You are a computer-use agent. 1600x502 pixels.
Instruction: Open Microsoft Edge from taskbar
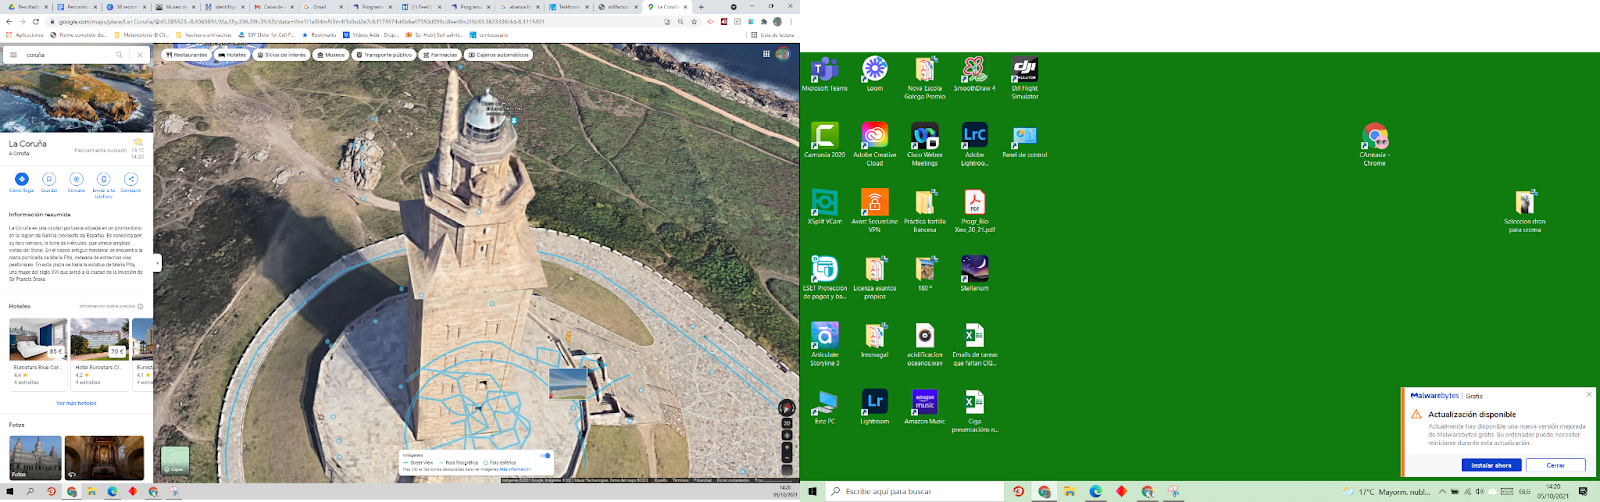click(x=1096, y=492)
